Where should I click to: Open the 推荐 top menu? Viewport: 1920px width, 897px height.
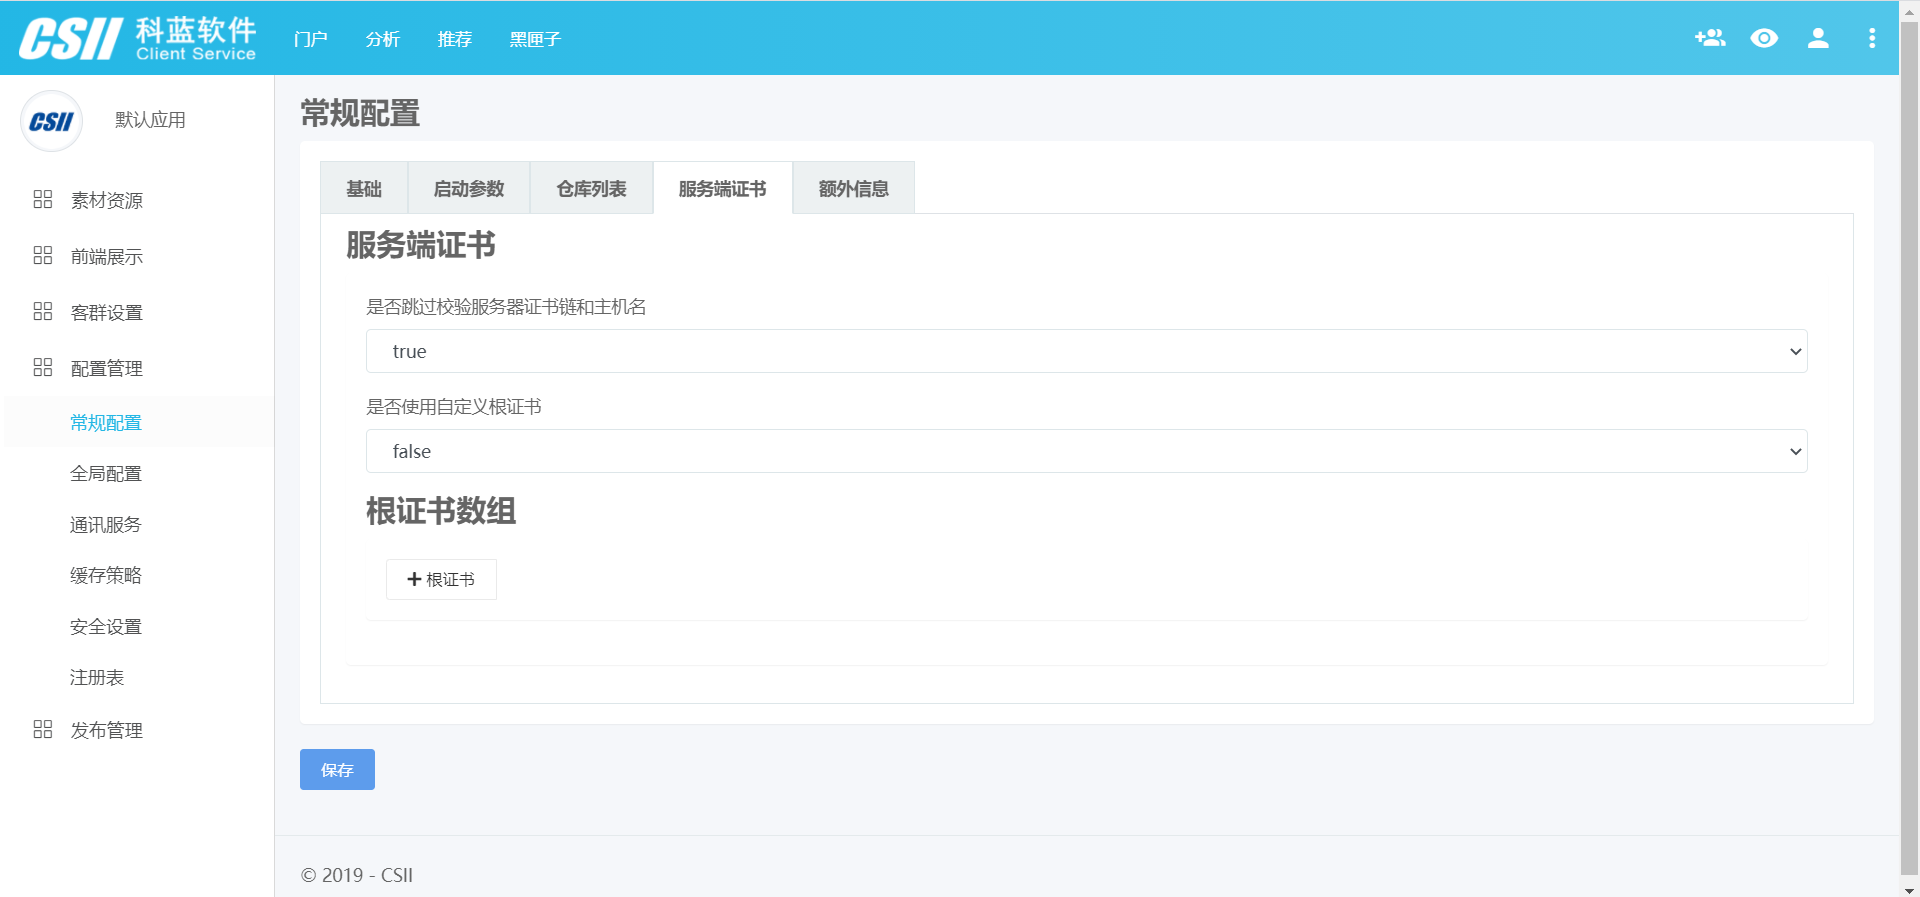[x=454, y=39]
